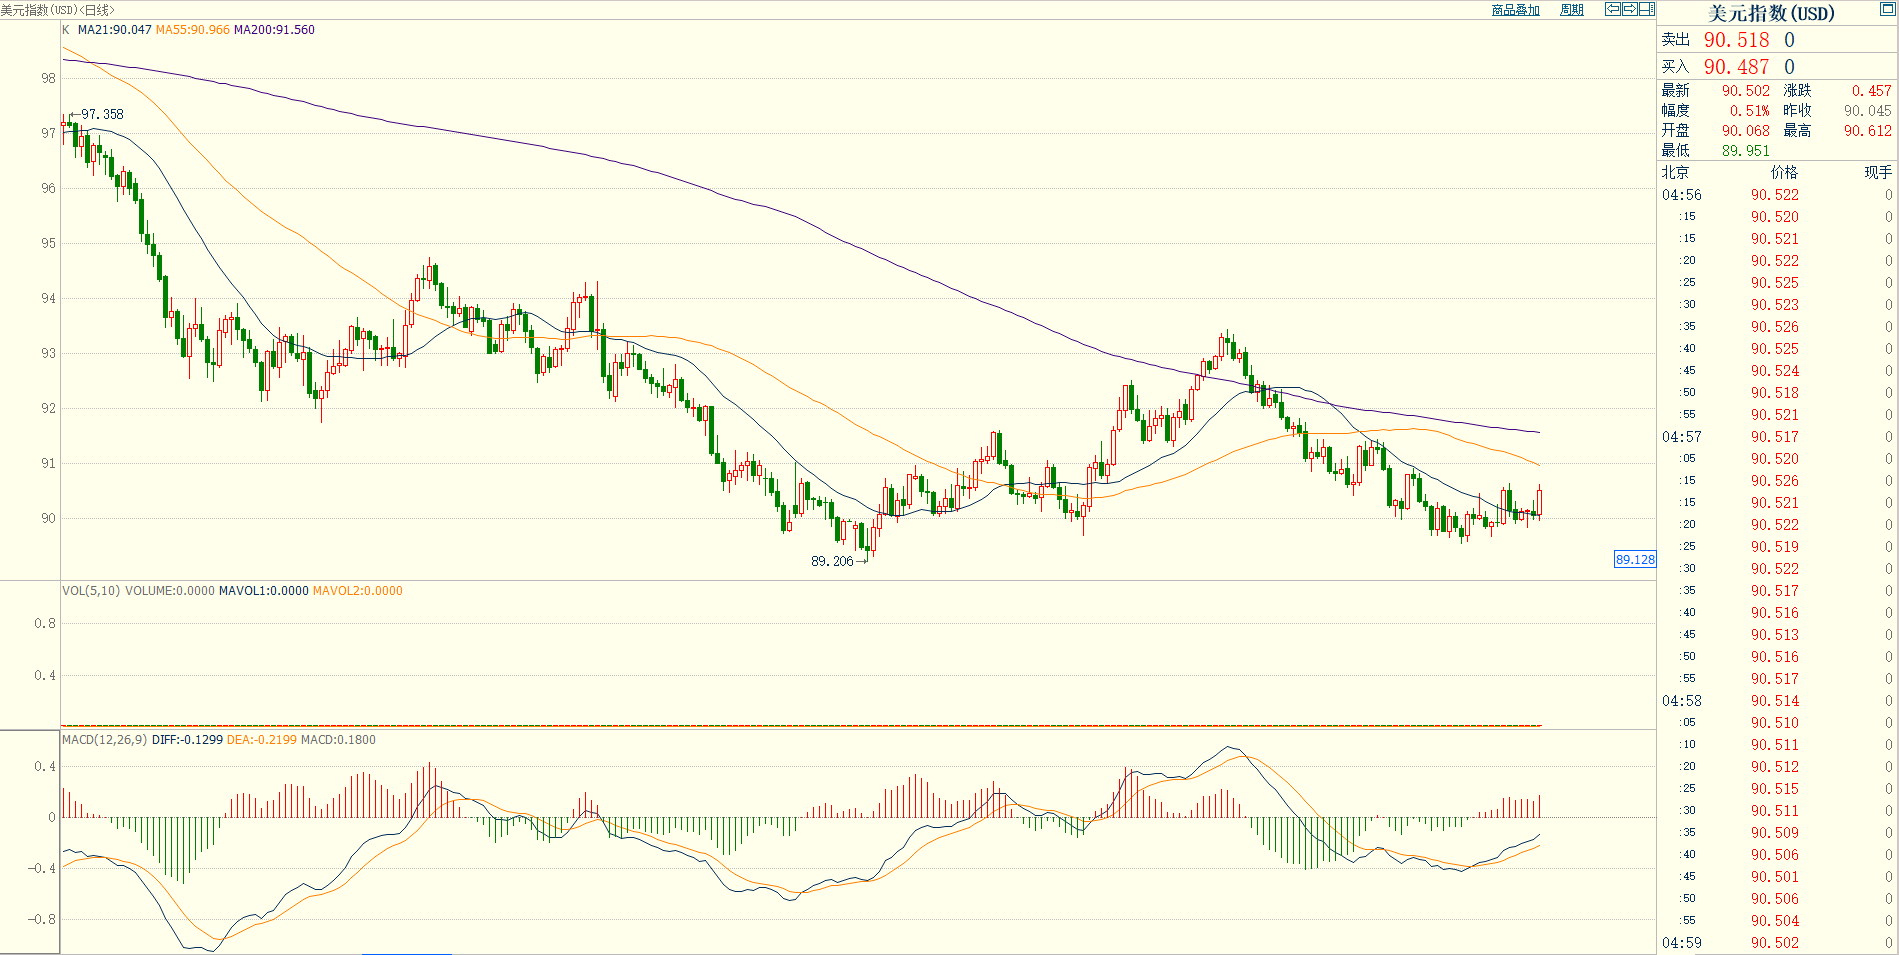Click the 89.128 price tag on axis

1635,559
